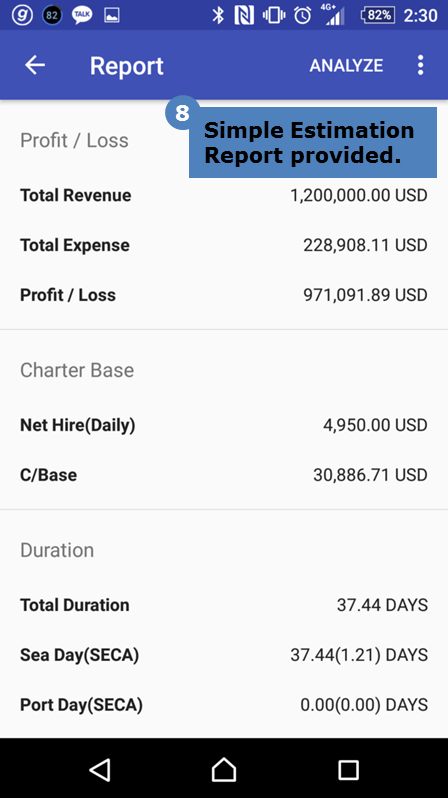Tap the Port Day(SECA) row

tap(224, 705)
